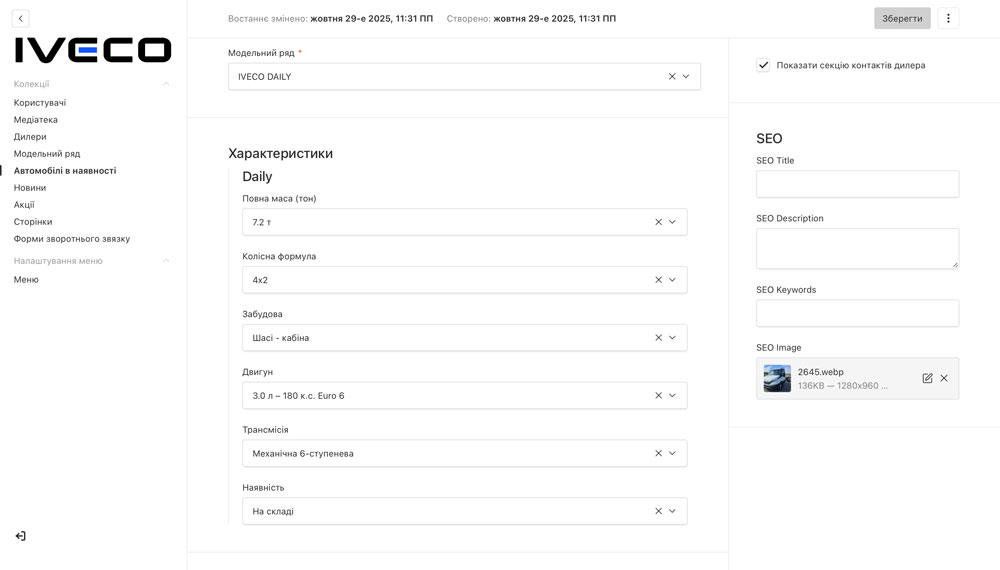Open the Колісна формула dropdown
This screenshot has width=1000, height=570.
pyautogui.click(x=672, y=280)
